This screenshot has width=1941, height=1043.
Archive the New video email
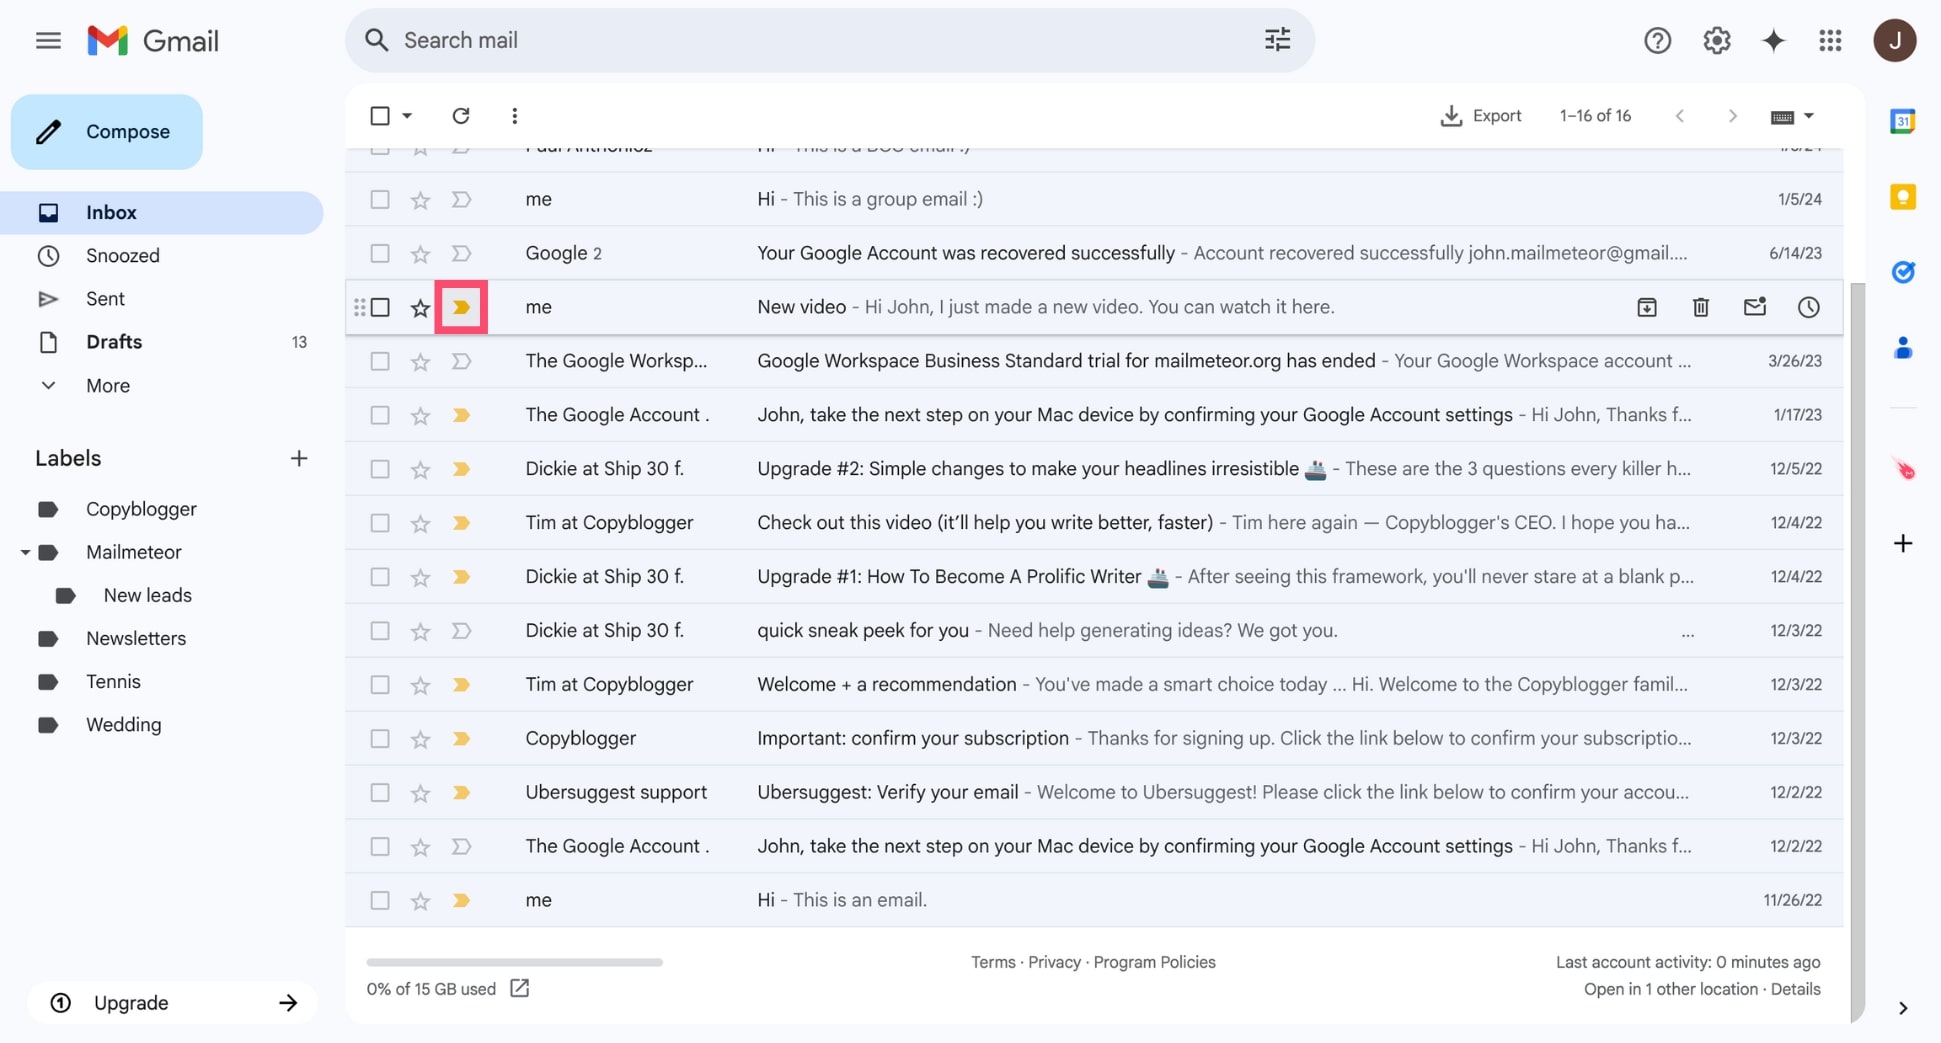tap(1646, 307)
